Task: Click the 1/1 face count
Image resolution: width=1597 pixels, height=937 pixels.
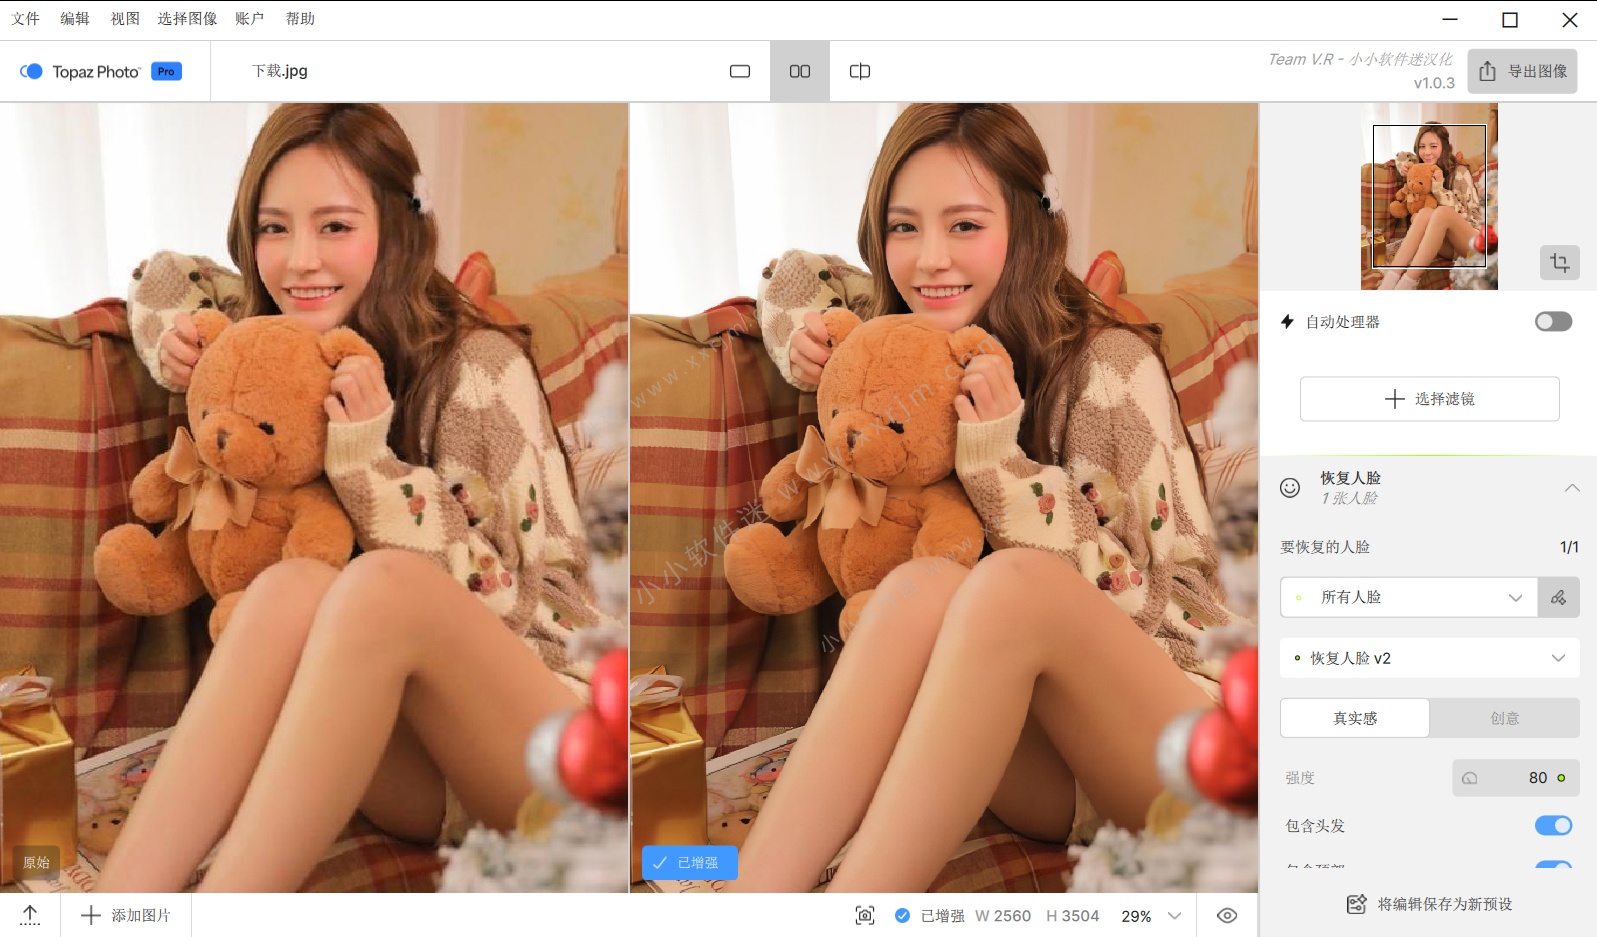Action: 1569,547
